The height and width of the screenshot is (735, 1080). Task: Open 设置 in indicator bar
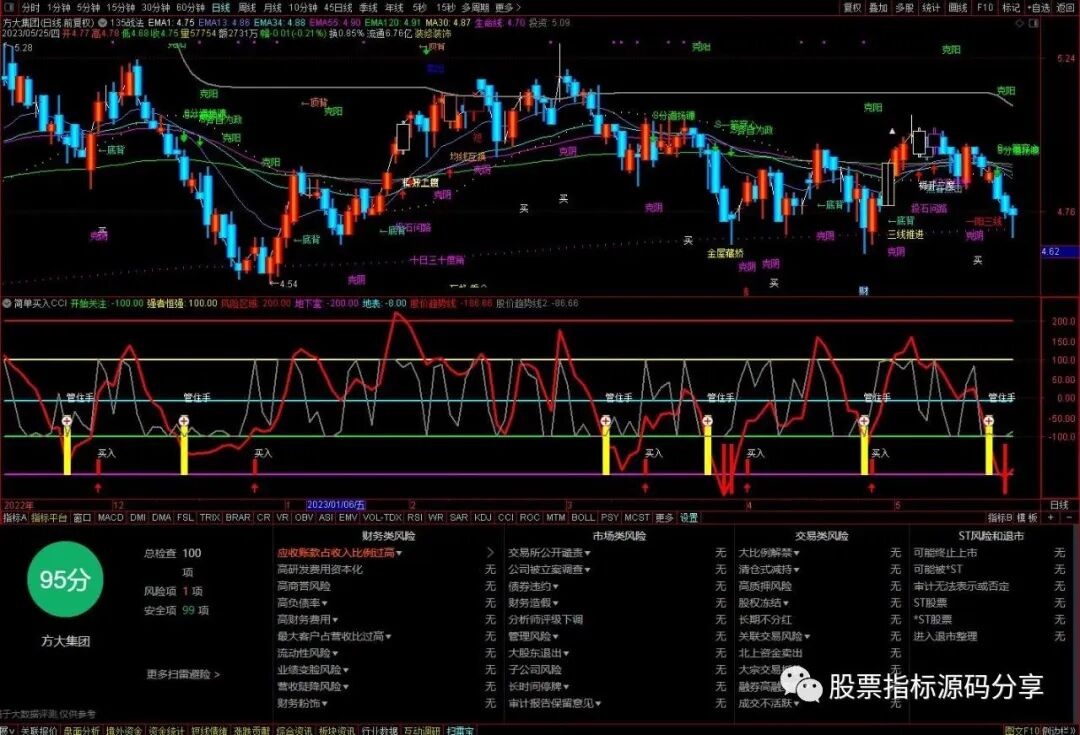coord(689,517)
